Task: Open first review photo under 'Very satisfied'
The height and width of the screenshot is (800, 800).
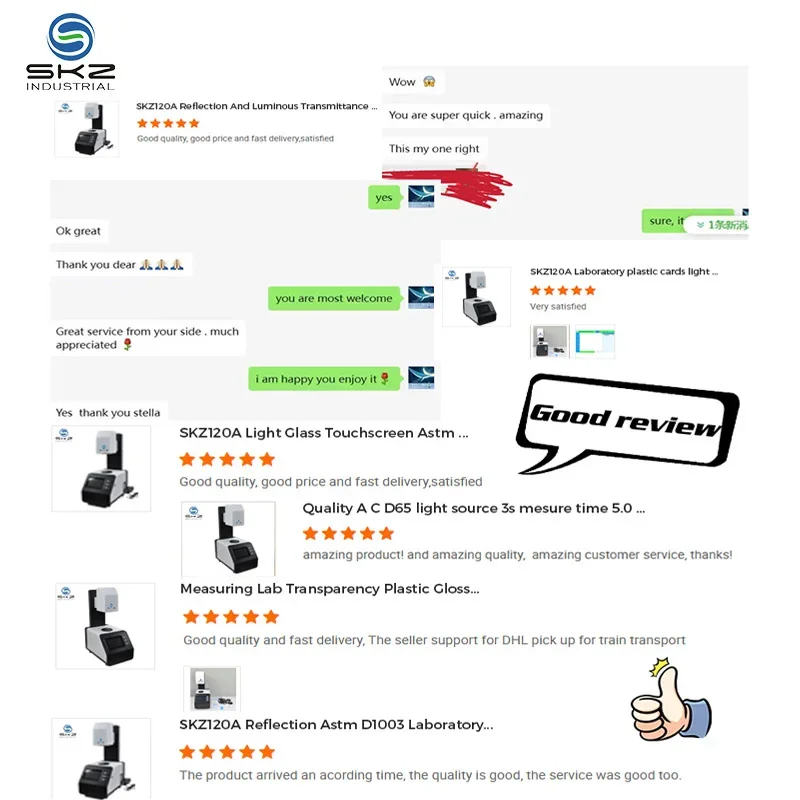Action: (549, 341)
